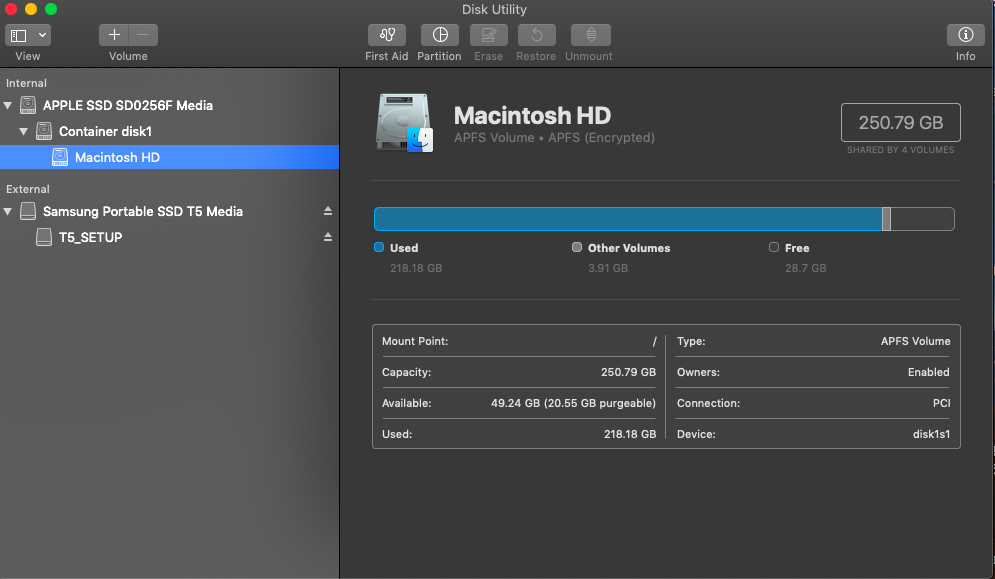Click the First Aid stethoscope icon

click(386, 35)
